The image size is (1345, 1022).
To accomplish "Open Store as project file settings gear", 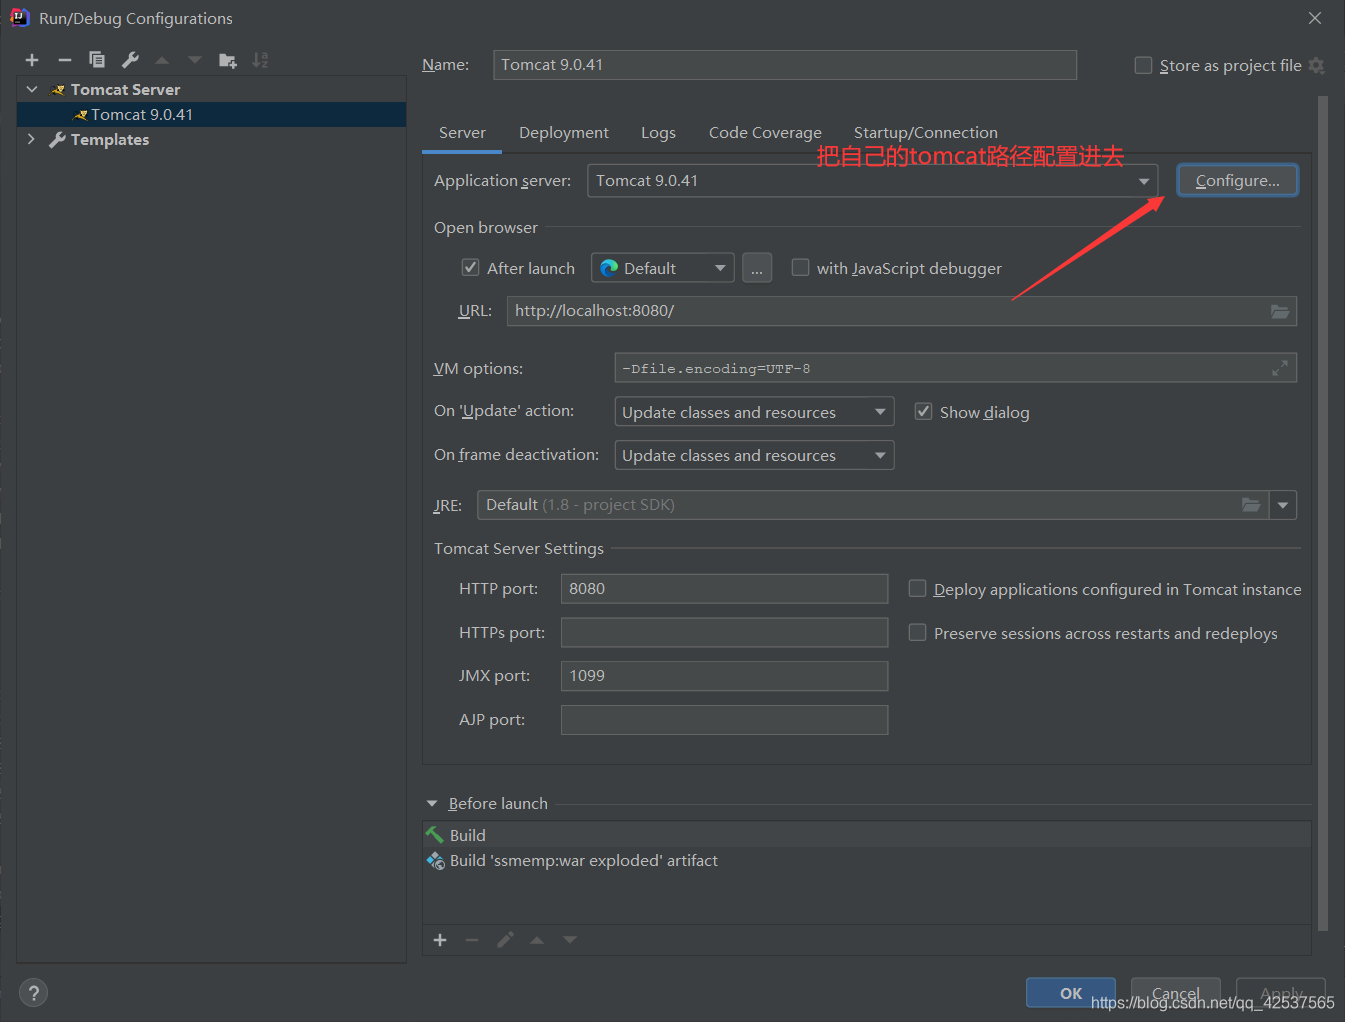I will (x=1317, y=65).
